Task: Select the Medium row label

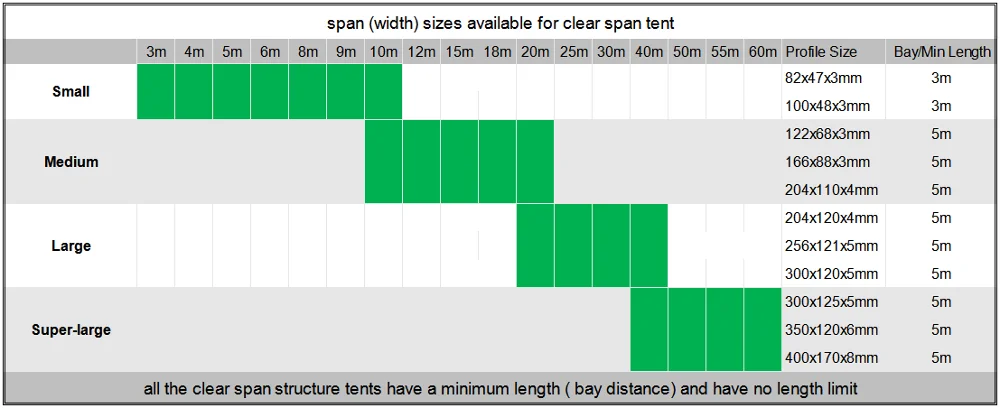Action: tap(71, 162)
